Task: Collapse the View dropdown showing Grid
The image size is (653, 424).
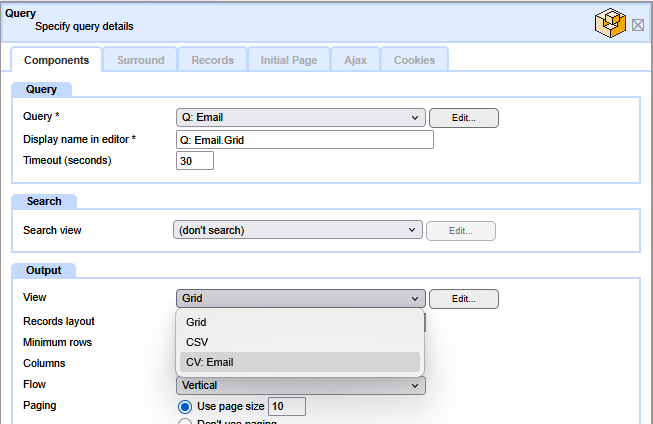Action: click(300, 298)
